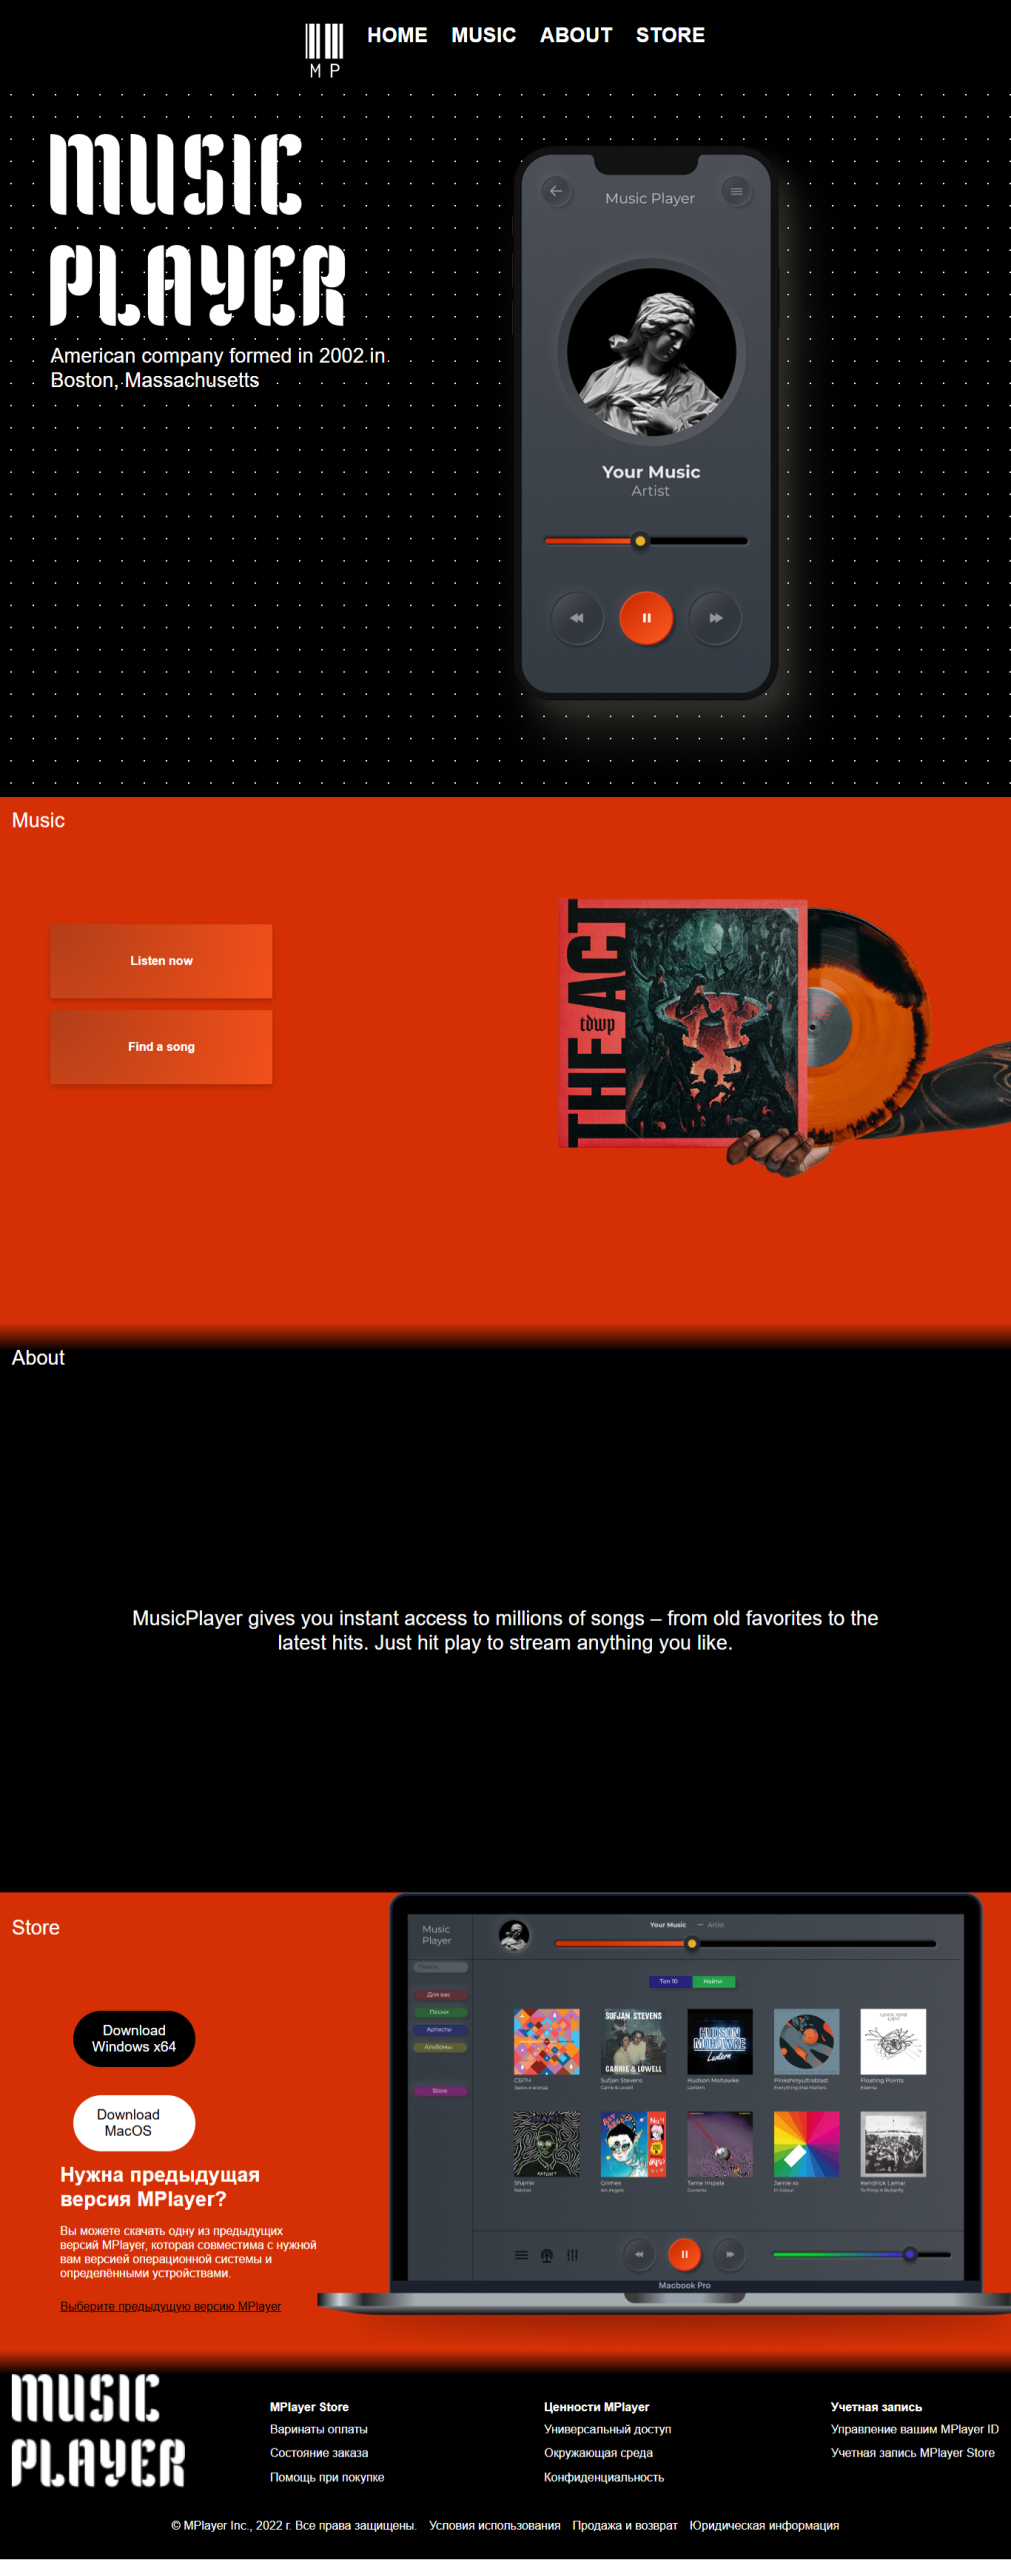Open Состояние заказа footer link

pyautogui.click(x=319, y=2453)
